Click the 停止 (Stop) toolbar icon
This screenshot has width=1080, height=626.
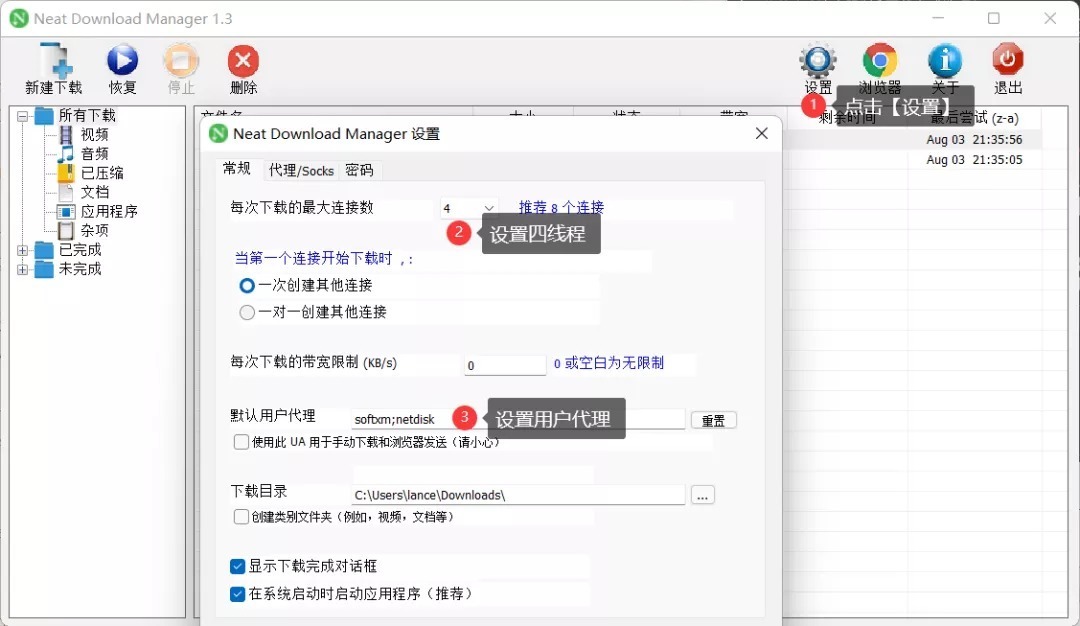(180, 61)
